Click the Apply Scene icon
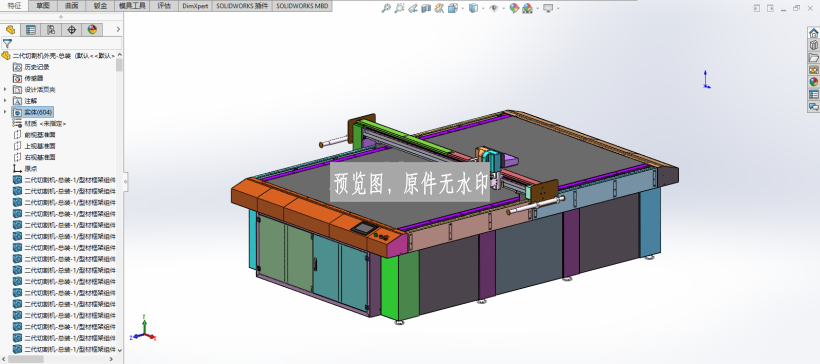This screenshot has height=364, width=820. tap(527, 8)
